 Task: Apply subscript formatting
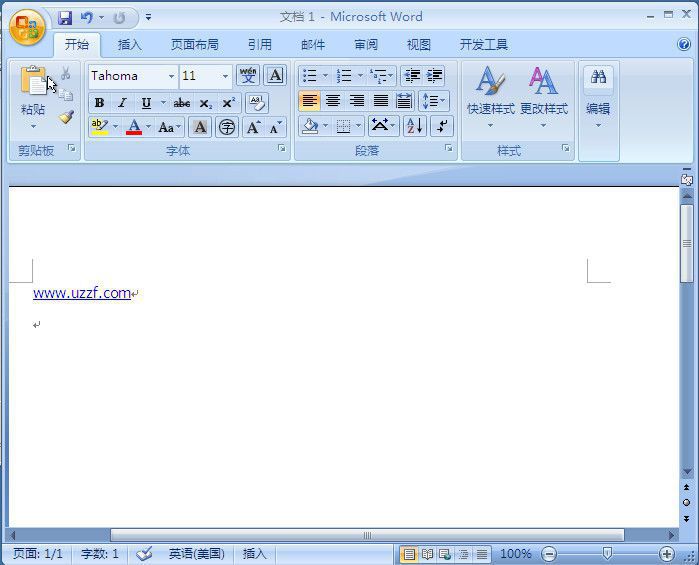pos(206,103)
